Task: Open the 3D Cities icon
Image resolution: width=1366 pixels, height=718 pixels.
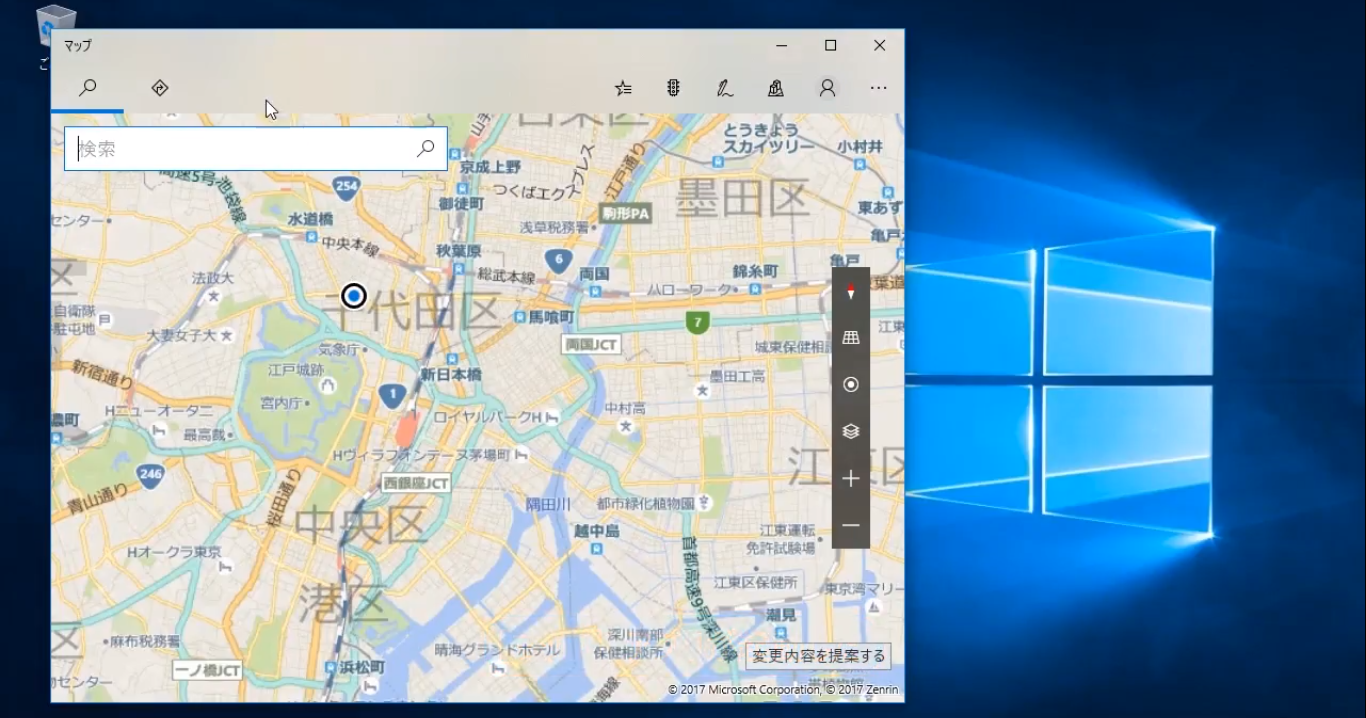Action: [x=775, y=88]
